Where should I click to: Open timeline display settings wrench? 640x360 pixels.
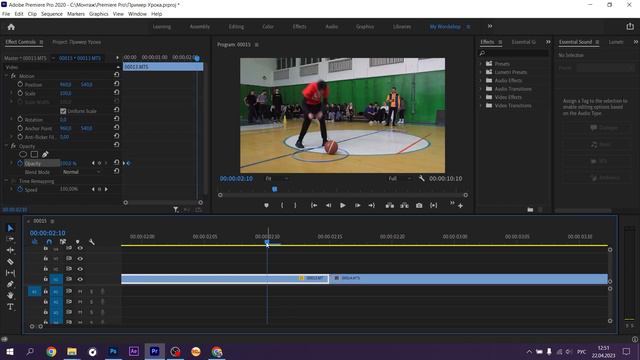91,242
